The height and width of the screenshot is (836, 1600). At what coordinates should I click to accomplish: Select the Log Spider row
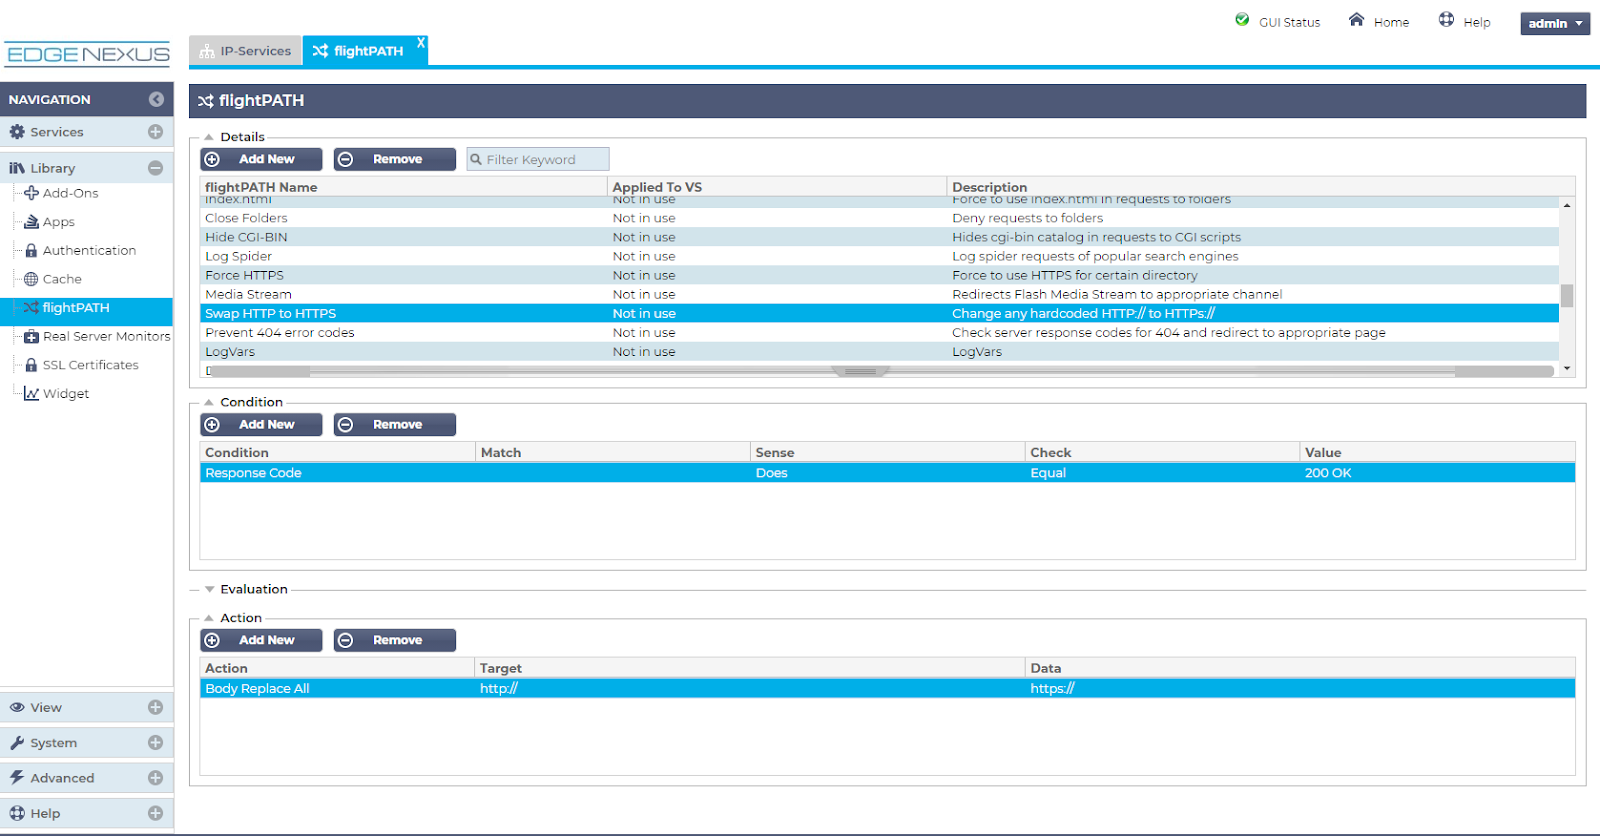(880, 256)
